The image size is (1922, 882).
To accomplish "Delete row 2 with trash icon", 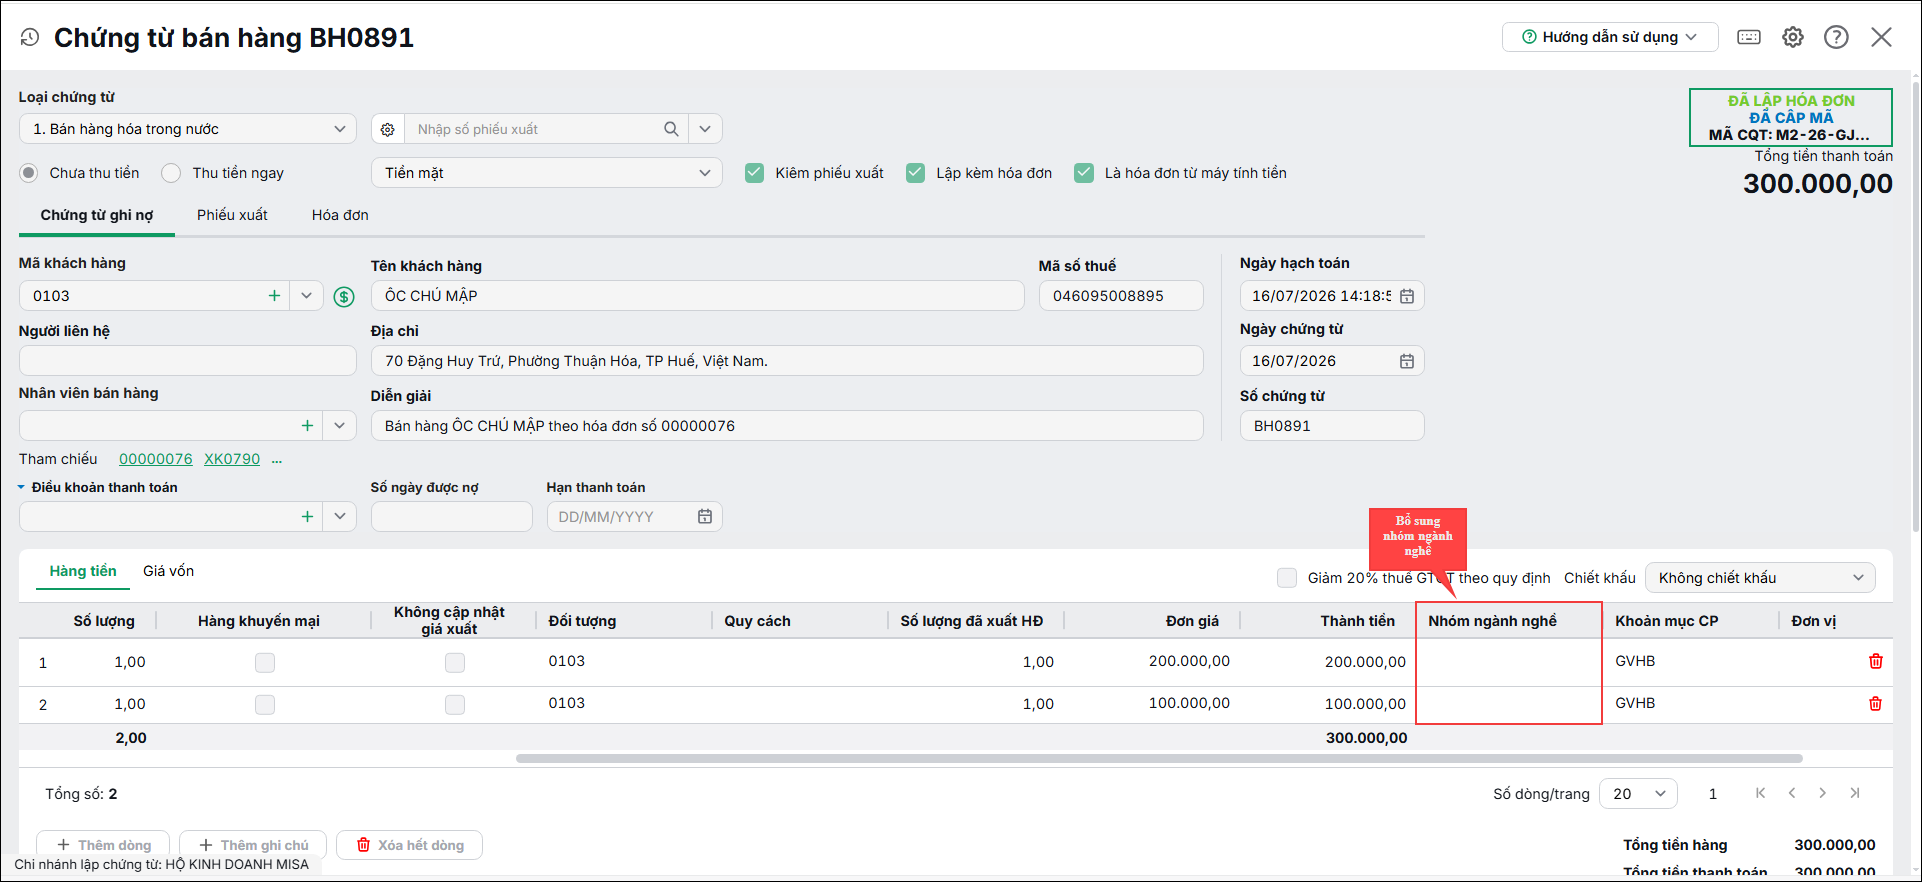I will [x=1876, y=703].
